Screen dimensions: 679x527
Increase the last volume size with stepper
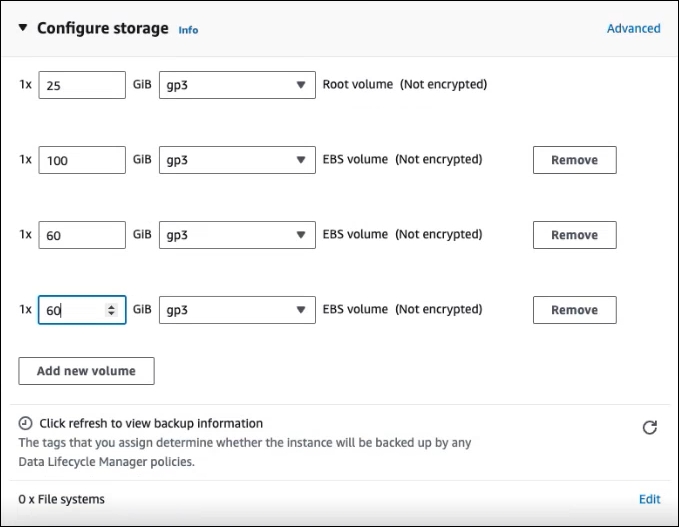point(111,306)
